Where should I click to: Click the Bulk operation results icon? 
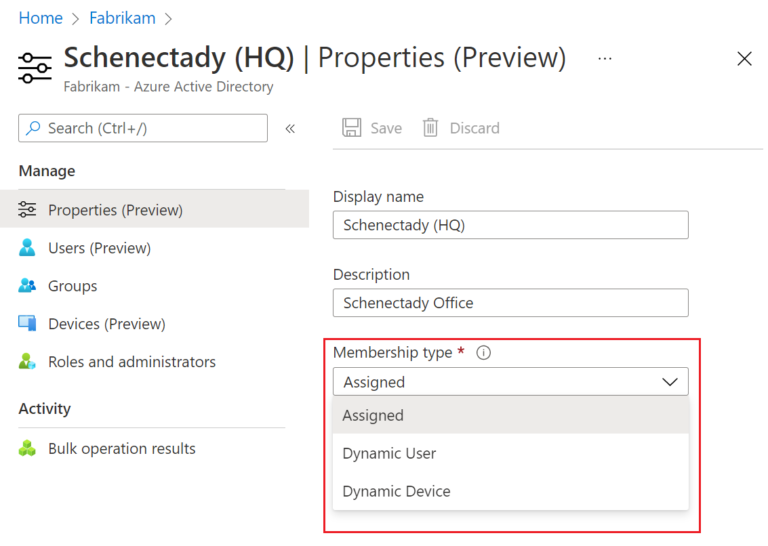[28, 449]
